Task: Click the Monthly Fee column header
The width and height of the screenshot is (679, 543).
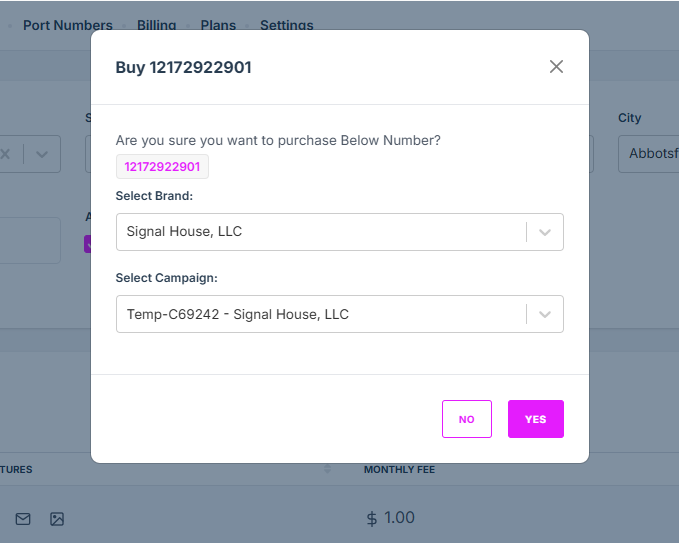Action: [x=399, y=469]
